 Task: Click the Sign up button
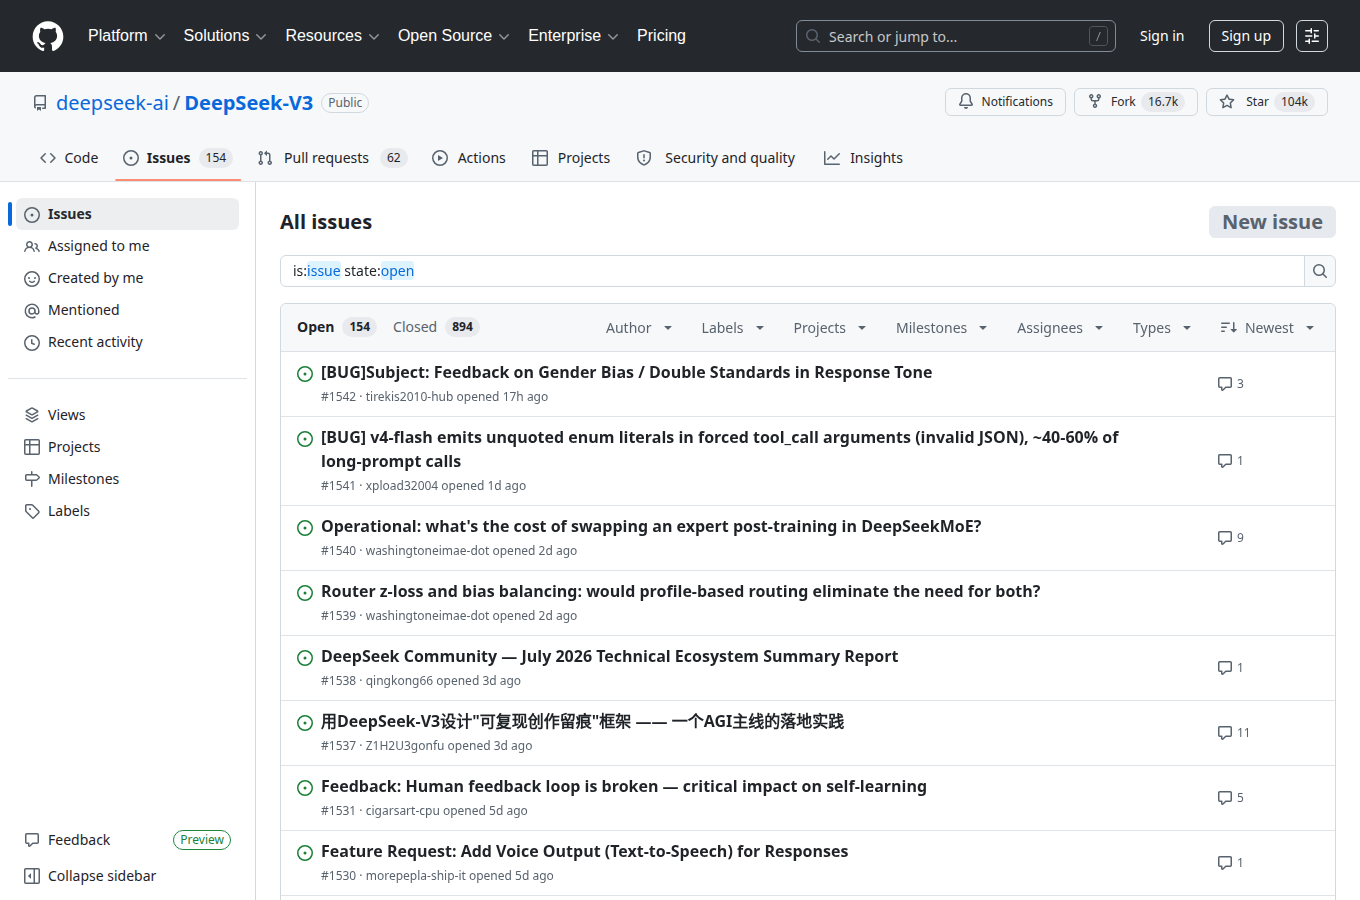1246,36
